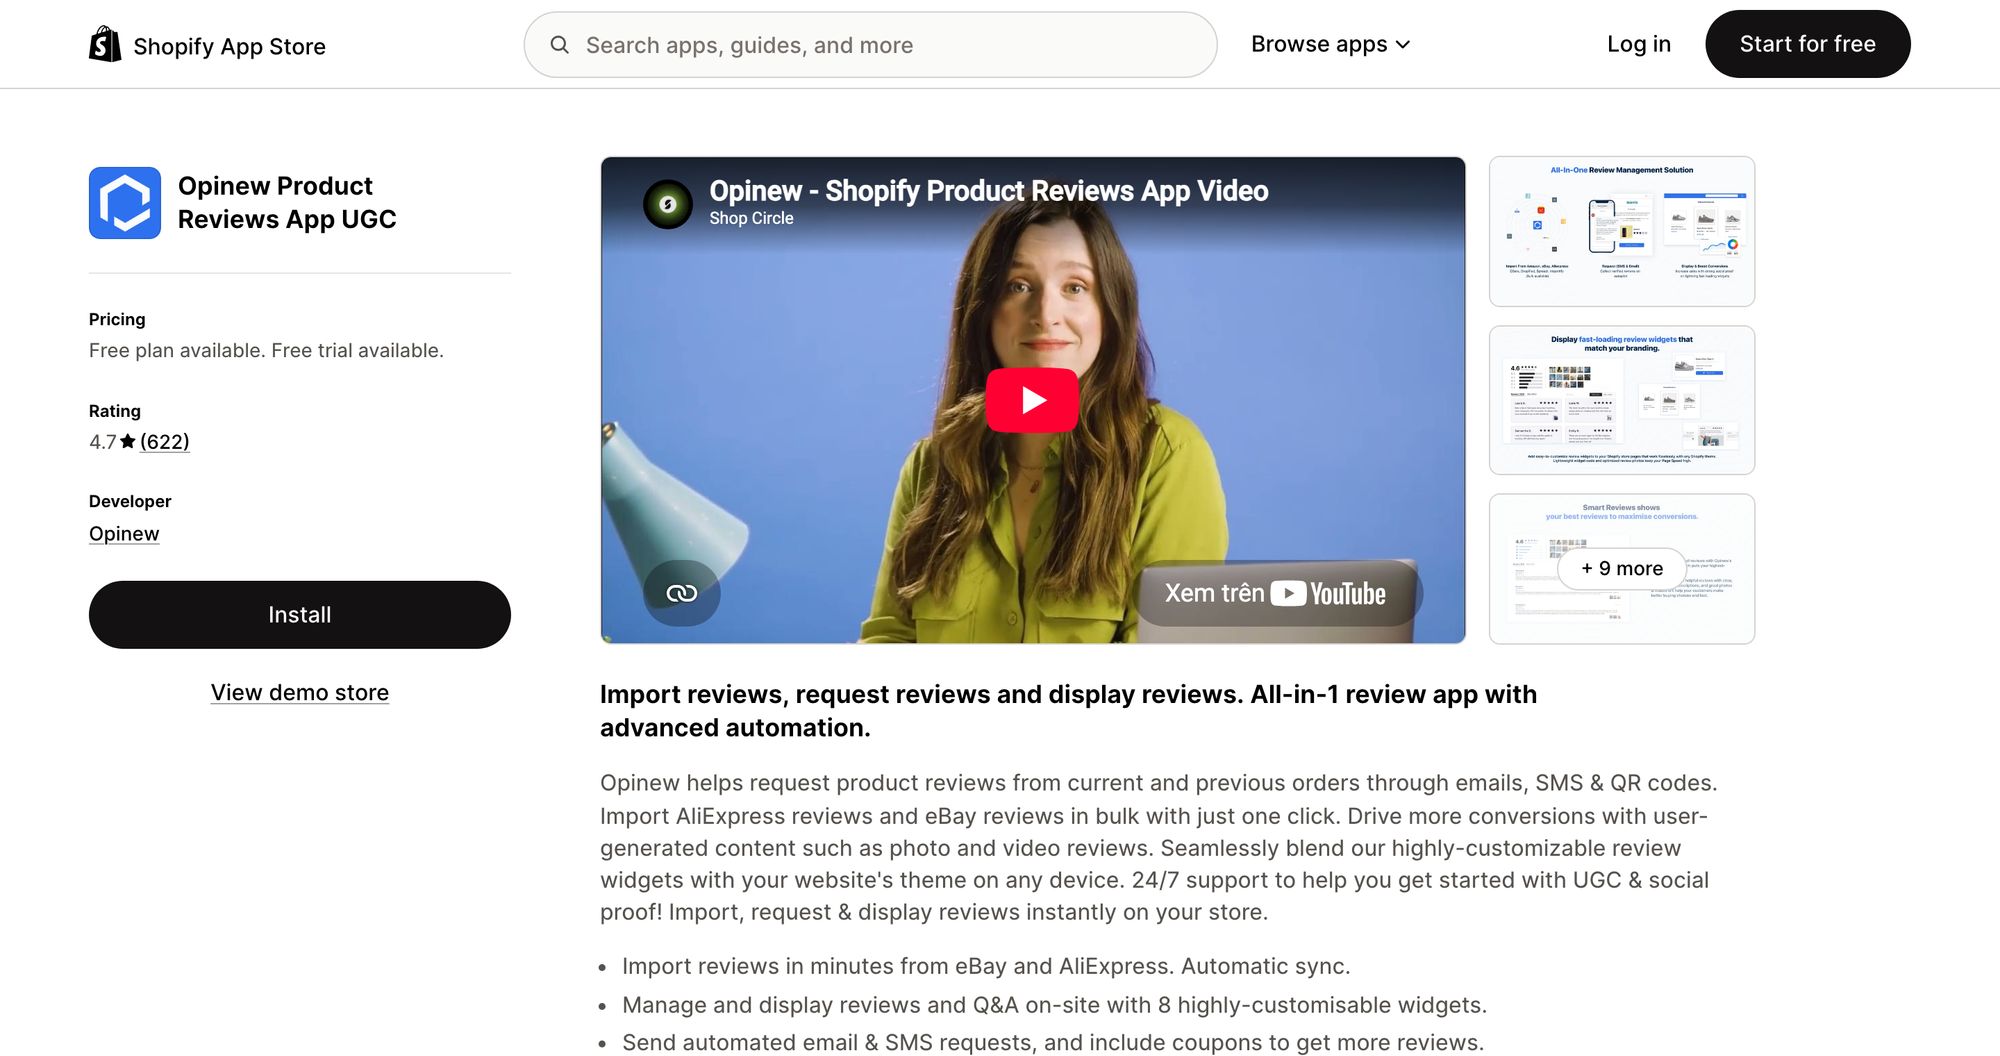Open the fast-loading review widgets thumbnail
This screenshot has height=1056, width=2000.
pos(1621,400)
